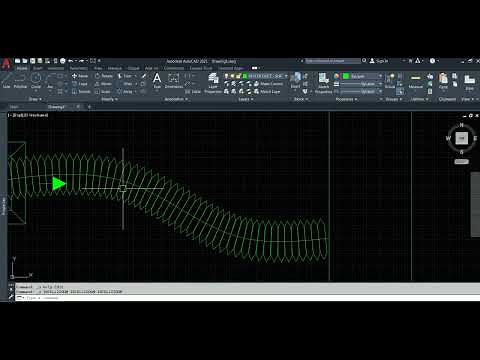Open Layer Properties manager
Screen dimensions: 480x360
tap(213, 83)
